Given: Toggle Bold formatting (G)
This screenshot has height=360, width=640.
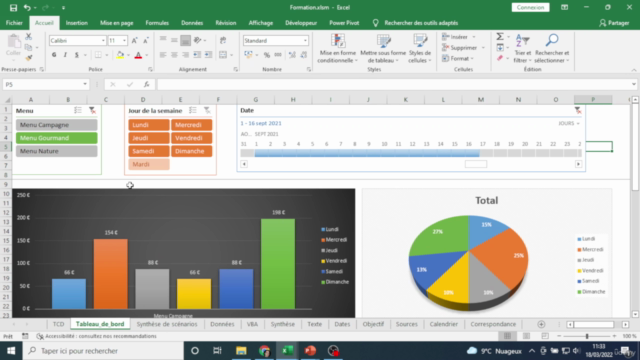Looking at the screenshot, I should pyautogui.click(x=54, y=55).
